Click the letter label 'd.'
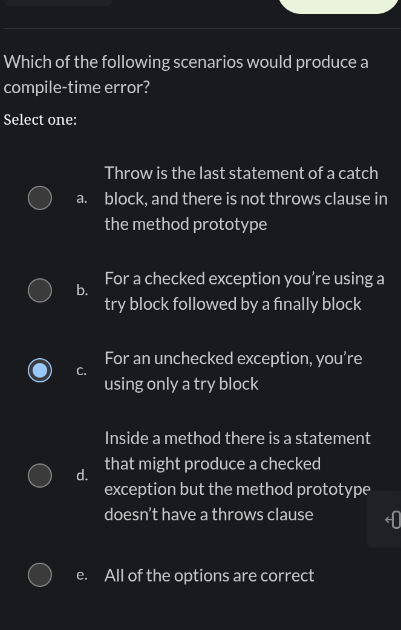 (82, 475)
